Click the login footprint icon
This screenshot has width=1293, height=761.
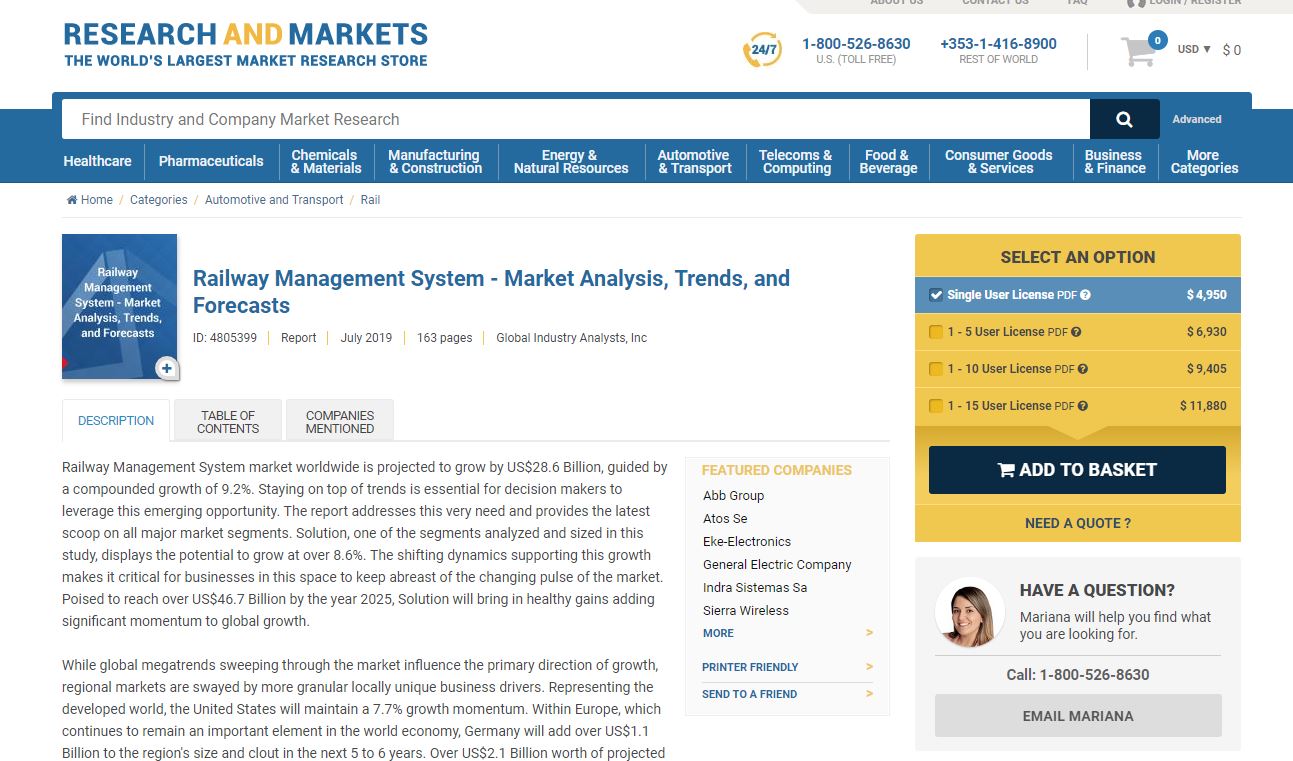[x=1136, y=3]
